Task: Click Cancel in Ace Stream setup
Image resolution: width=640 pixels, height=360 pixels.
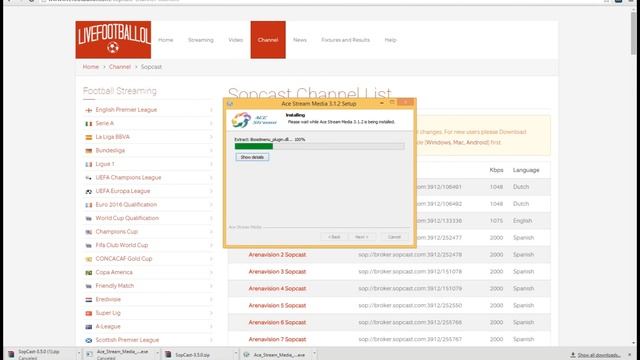Action: (394, 237)
